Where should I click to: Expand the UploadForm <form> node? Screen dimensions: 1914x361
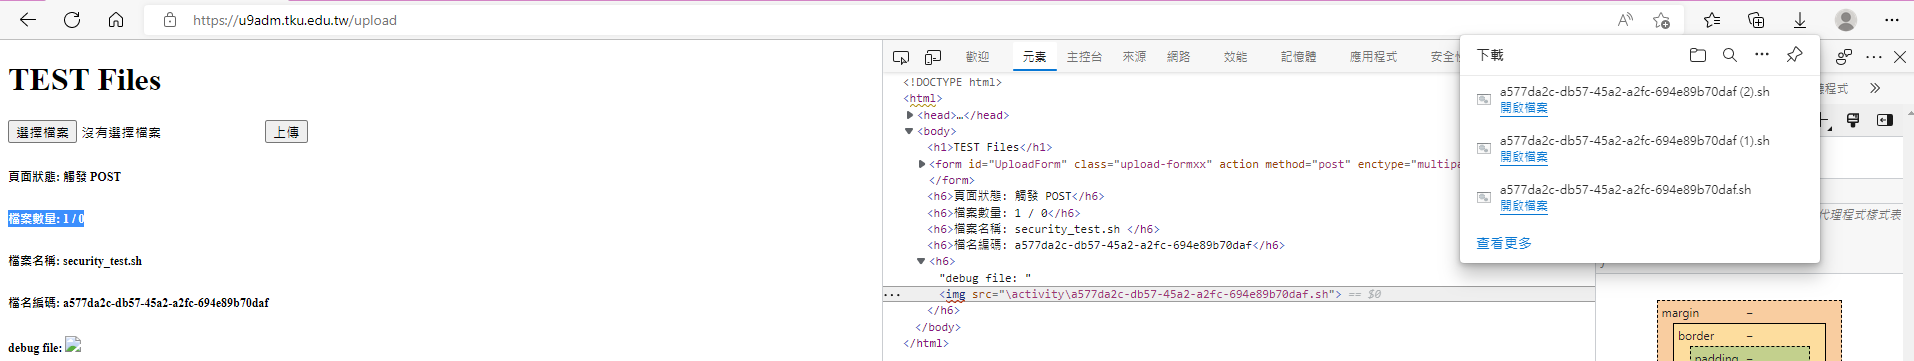tap(922, 164)
